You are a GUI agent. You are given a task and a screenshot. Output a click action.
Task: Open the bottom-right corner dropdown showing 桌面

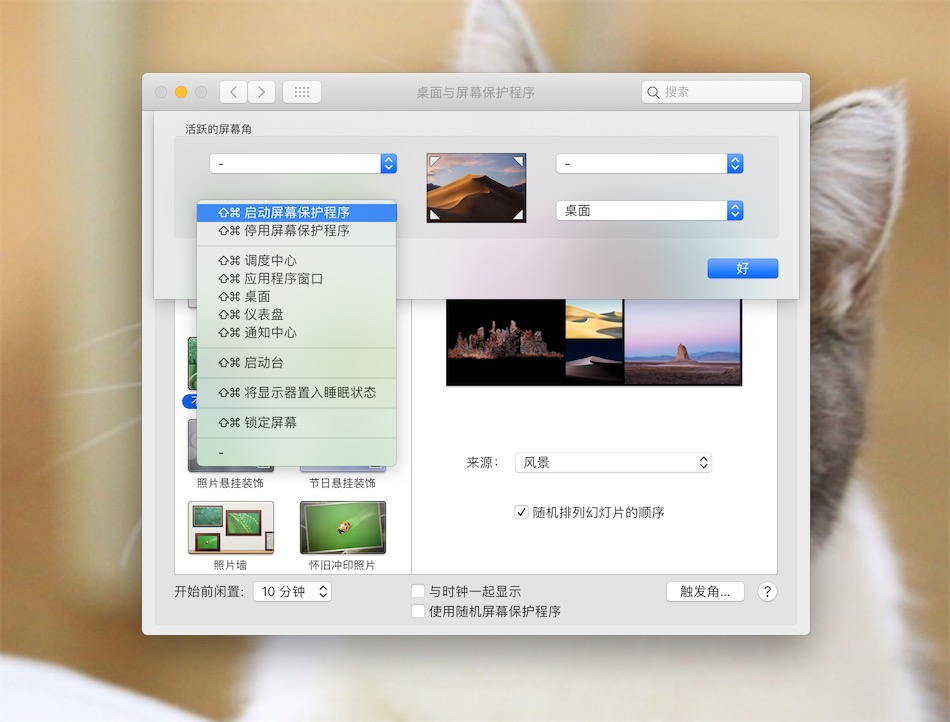click(x=649, y=211)
